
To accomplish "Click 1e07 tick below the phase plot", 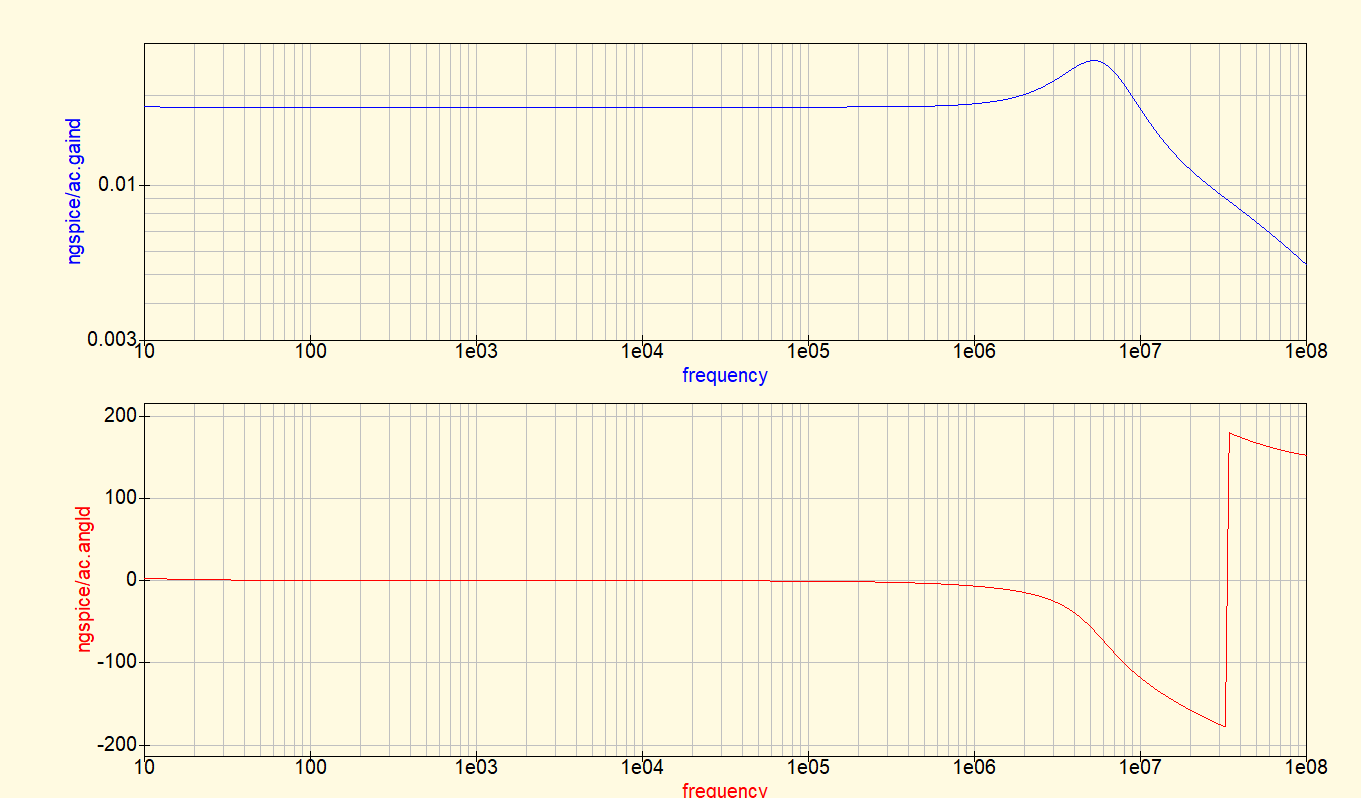I will 1140,767.
